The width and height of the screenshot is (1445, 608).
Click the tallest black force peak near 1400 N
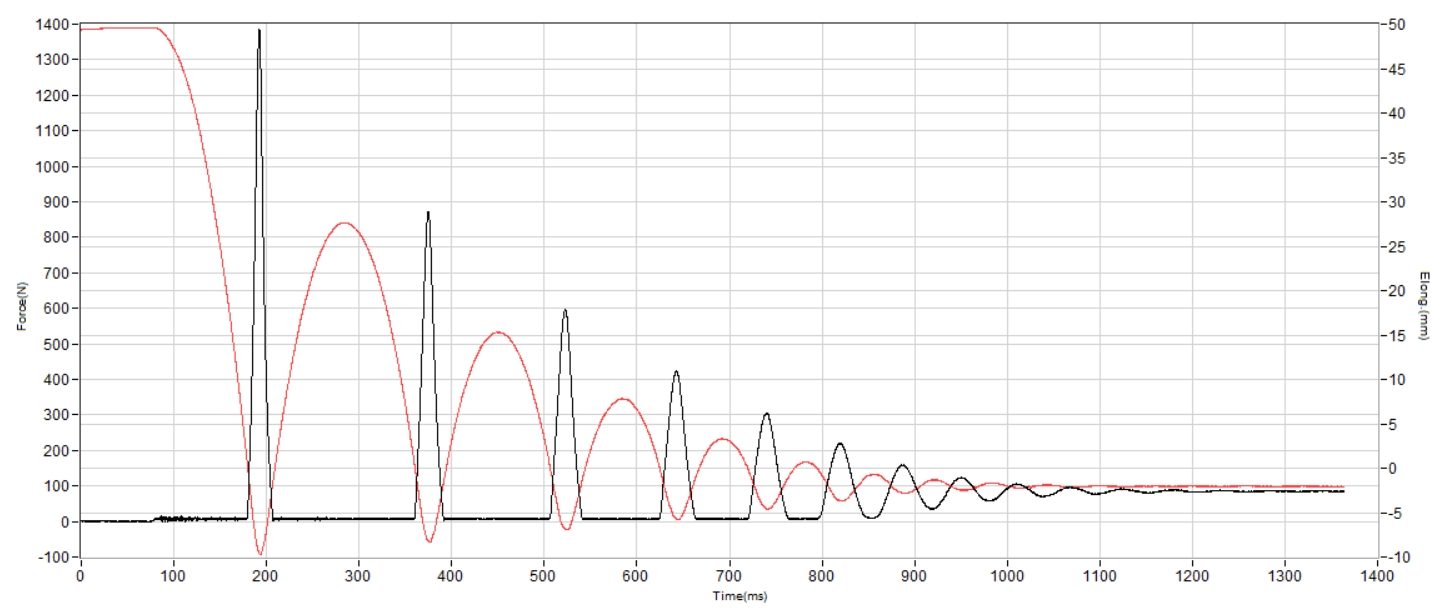click(x=259, y=32)
